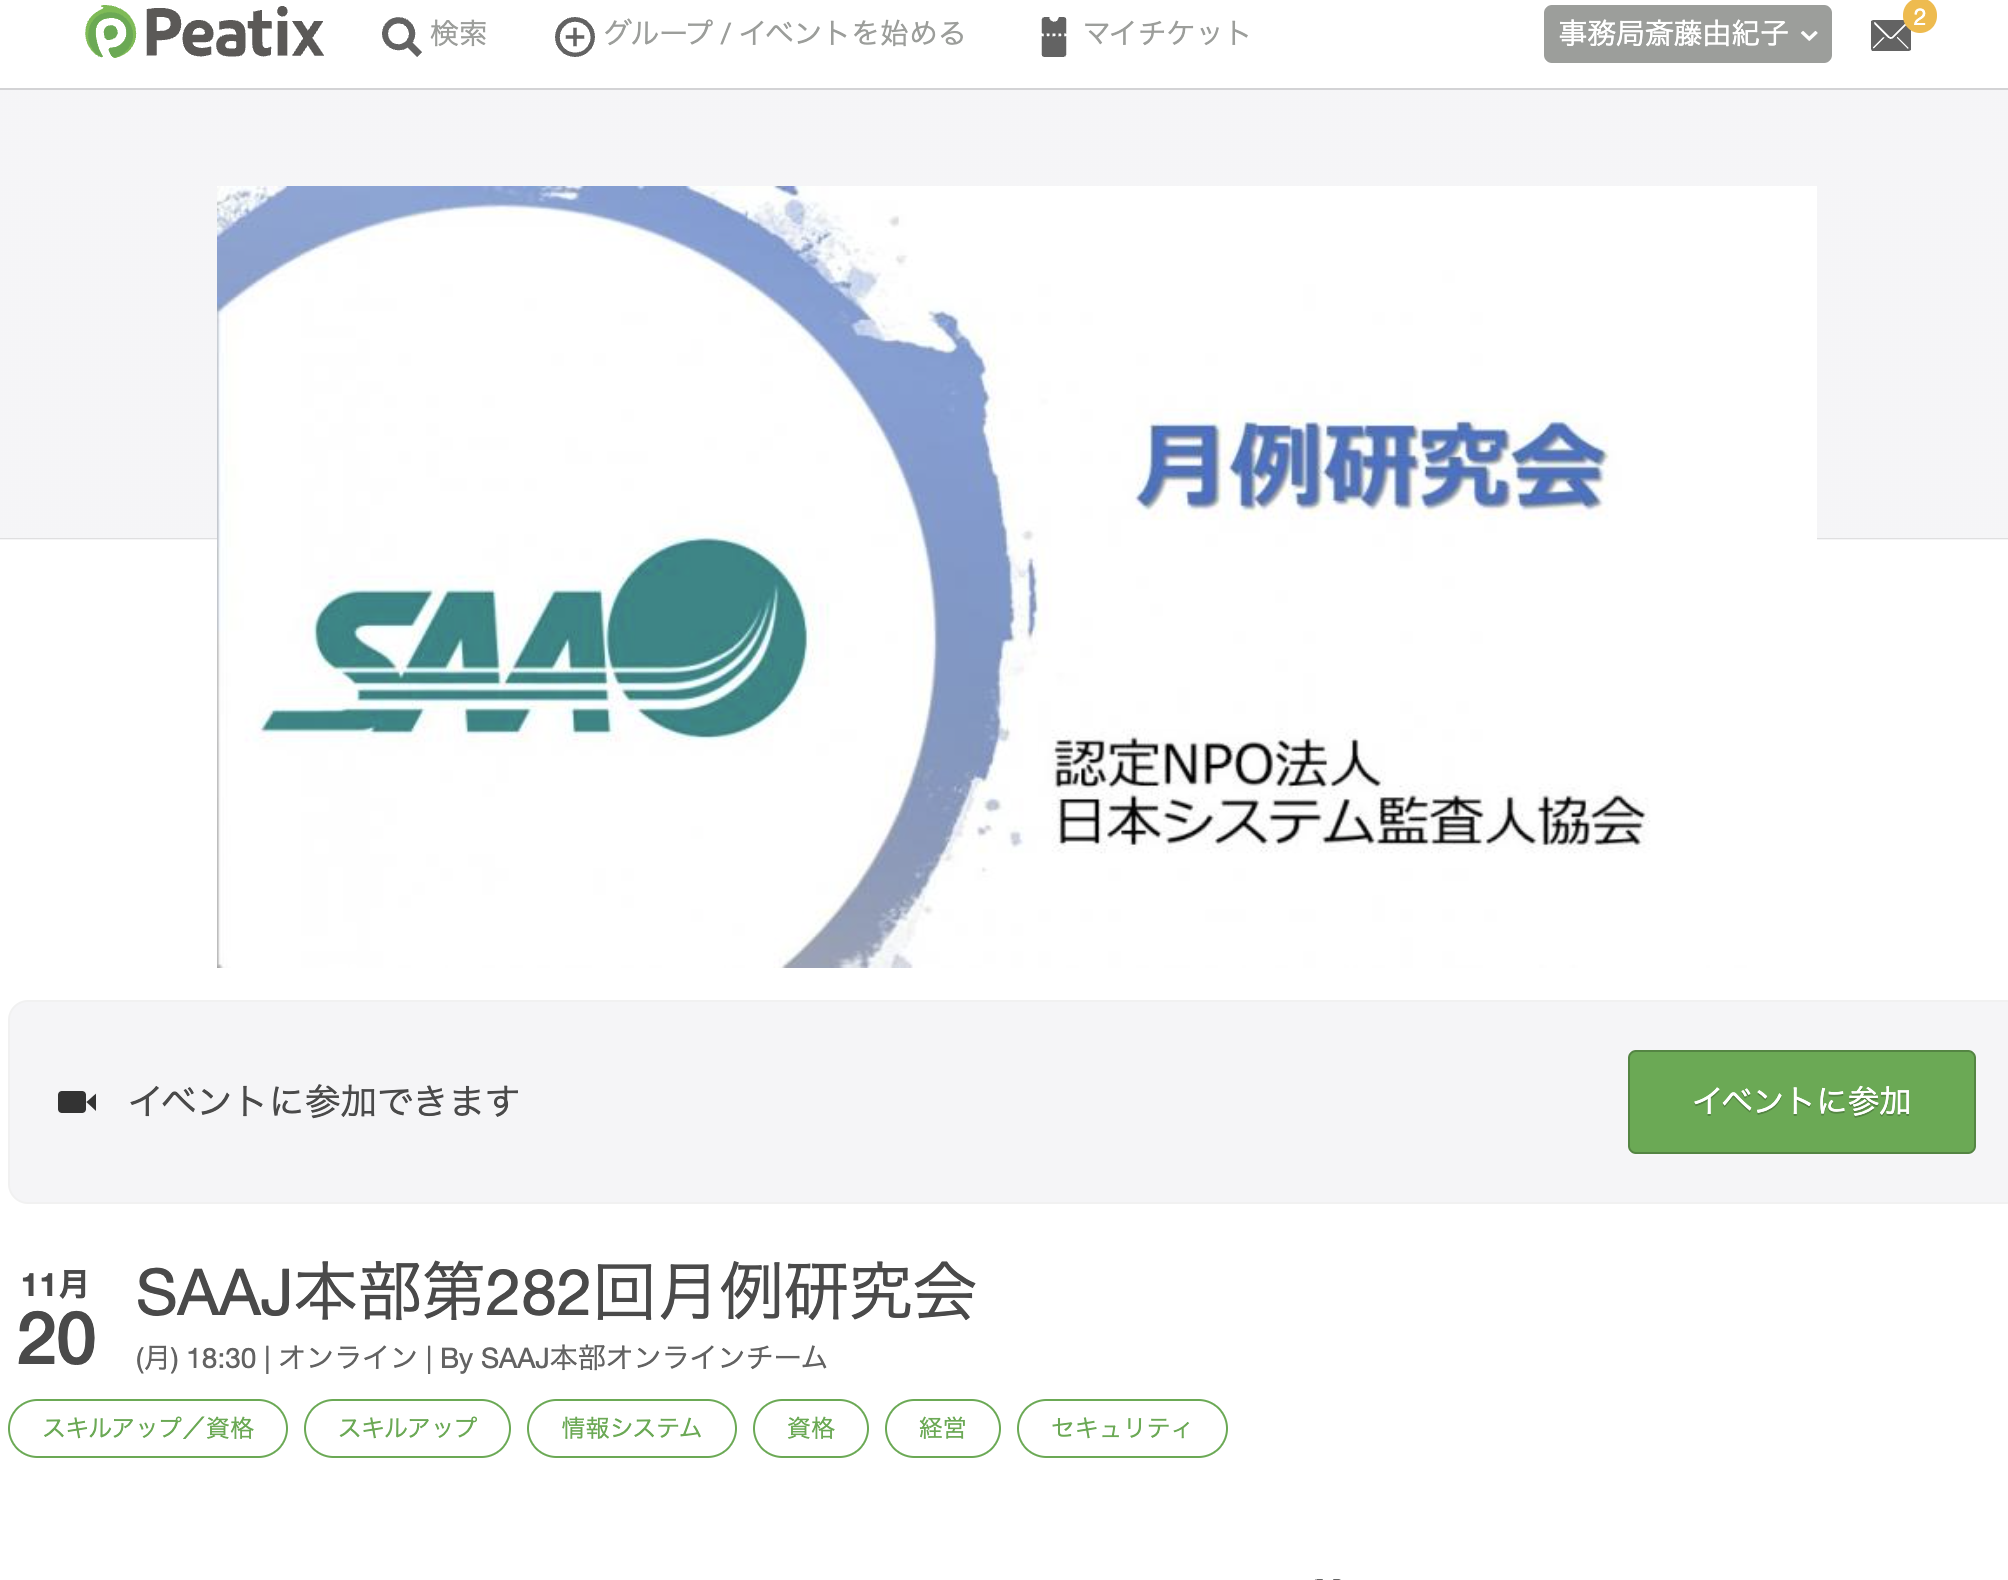Select the 資格 tag
The width and height of the screenshot is (2008, 1580).
coord(811,1428)
